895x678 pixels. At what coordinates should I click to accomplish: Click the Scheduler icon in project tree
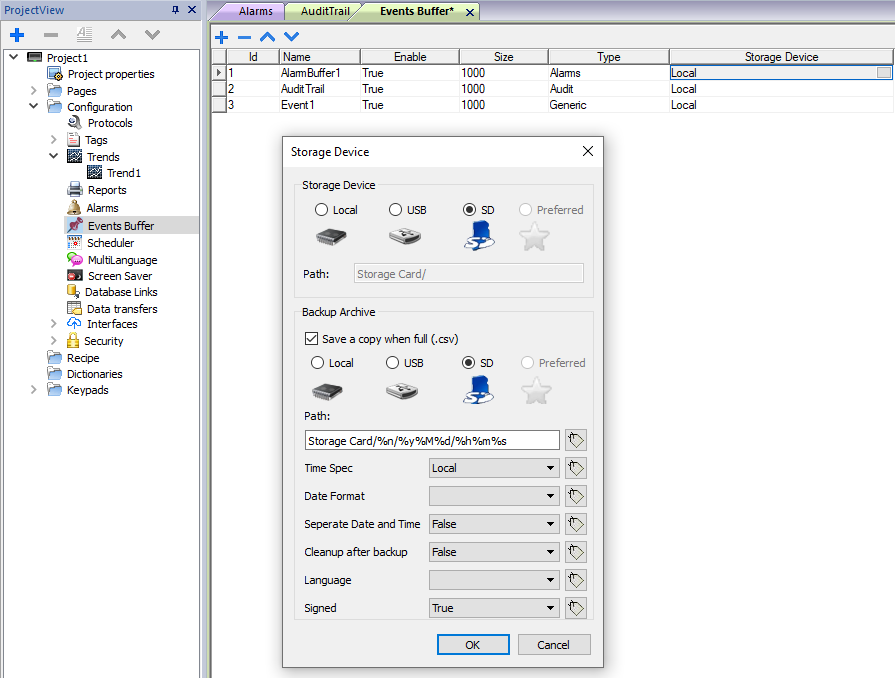click(75, 243)
